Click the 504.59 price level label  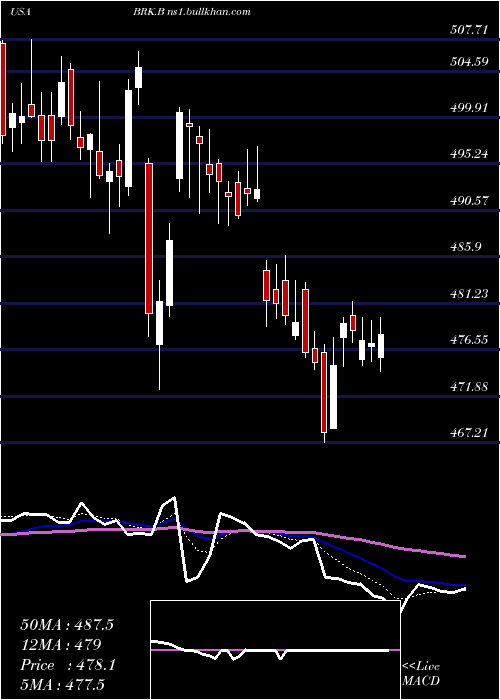pyautogui.click(x=470, y=62)
